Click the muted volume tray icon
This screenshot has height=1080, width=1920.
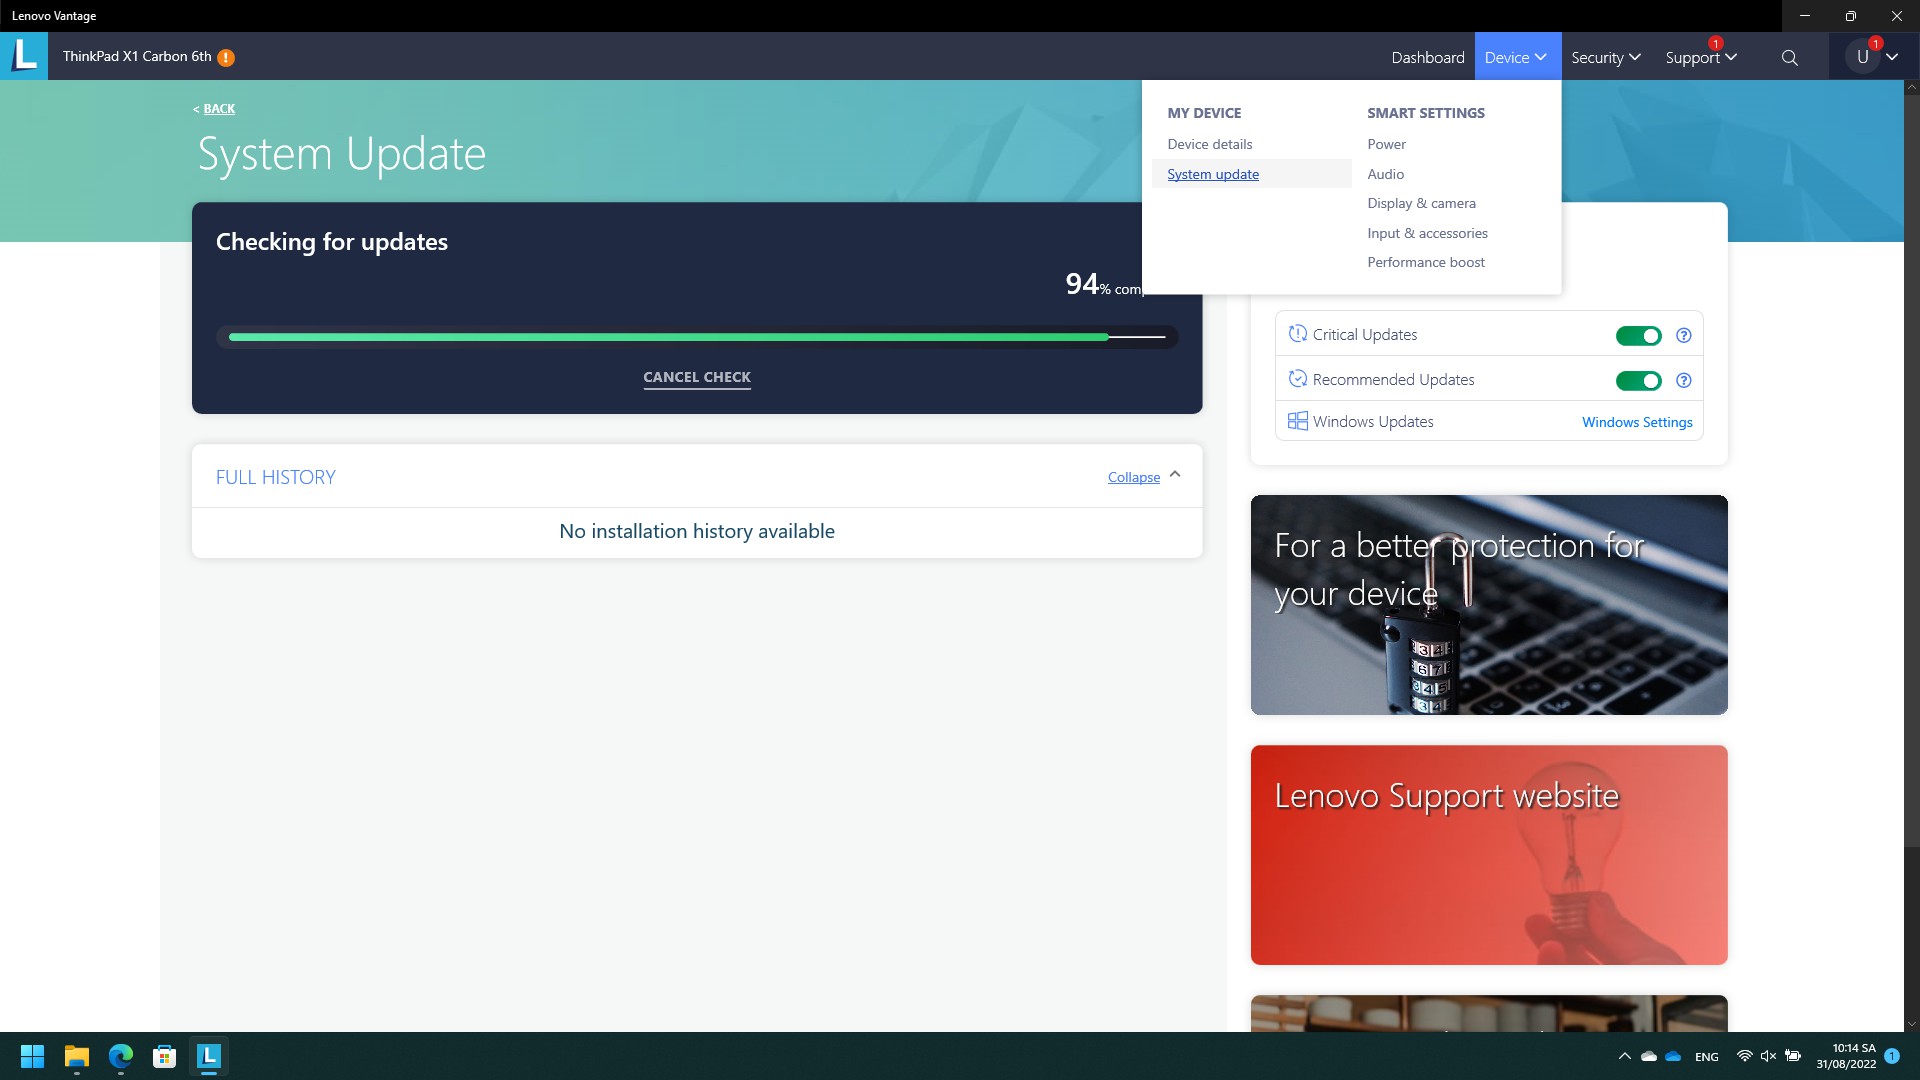[1768, 1056]
